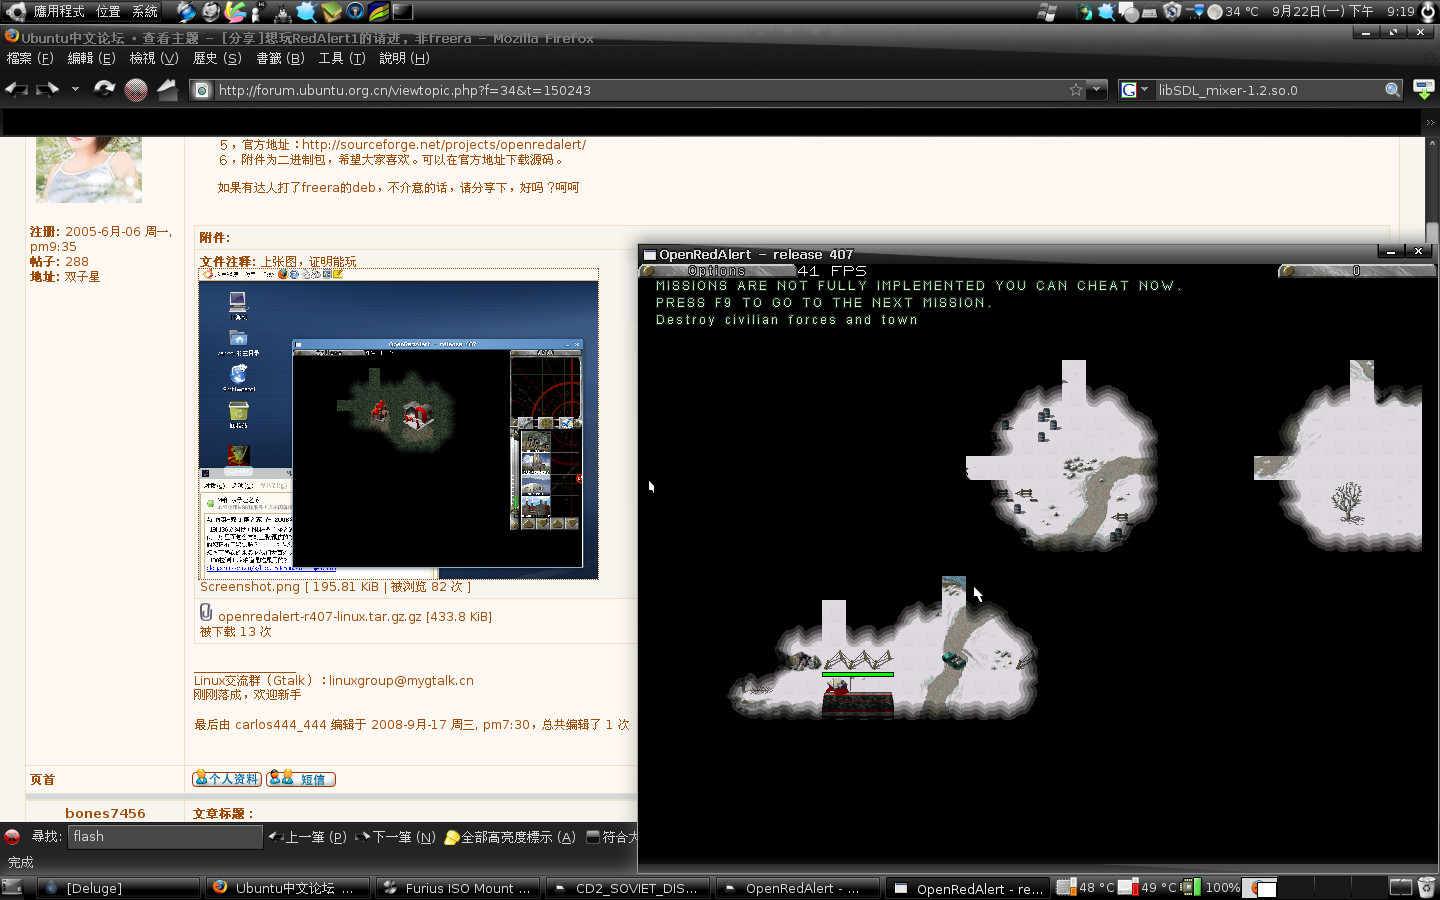This screenshot has height=900, width=1440.
Task: Open the Screenshot.png attachment thumbnail
Action: 399,424
